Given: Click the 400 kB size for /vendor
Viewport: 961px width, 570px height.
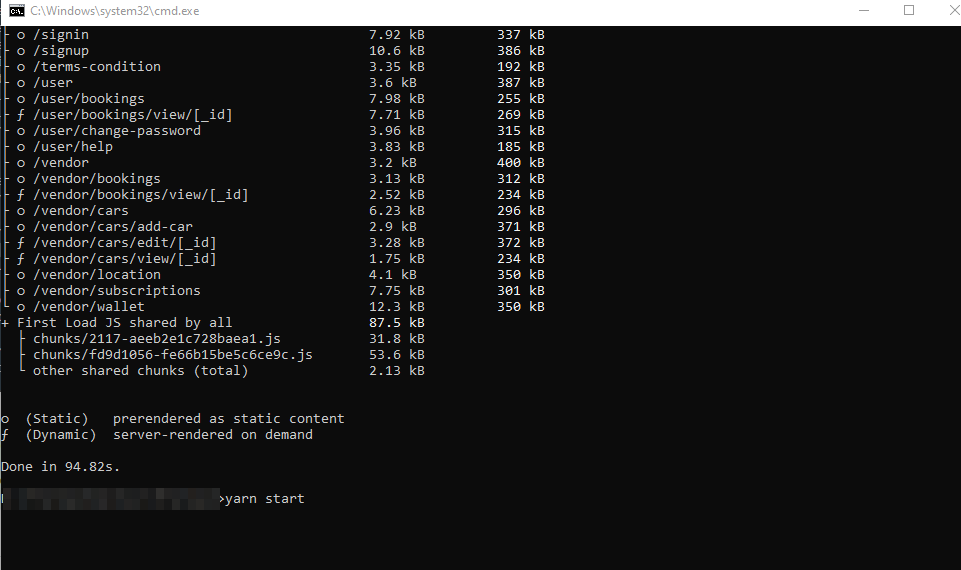Looking at the screenshot, I should 520,163.
